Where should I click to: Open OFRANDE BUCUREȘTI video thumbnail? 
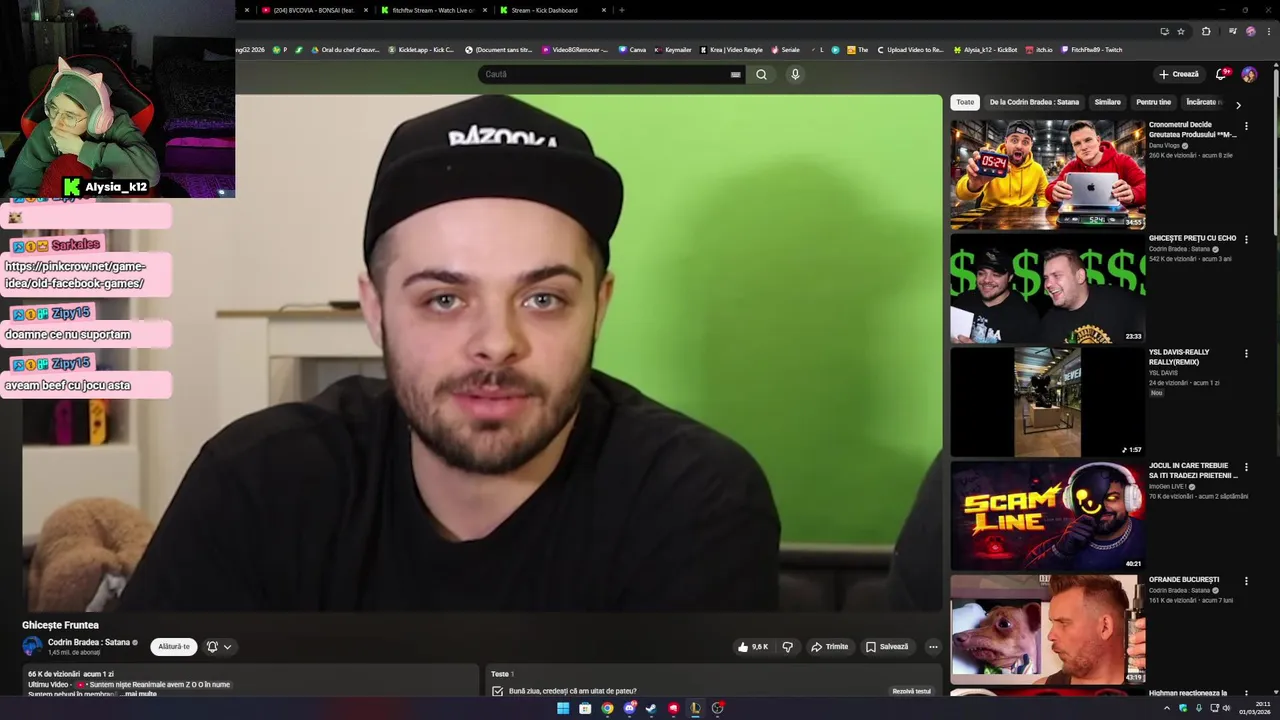tap(1047, 629)
